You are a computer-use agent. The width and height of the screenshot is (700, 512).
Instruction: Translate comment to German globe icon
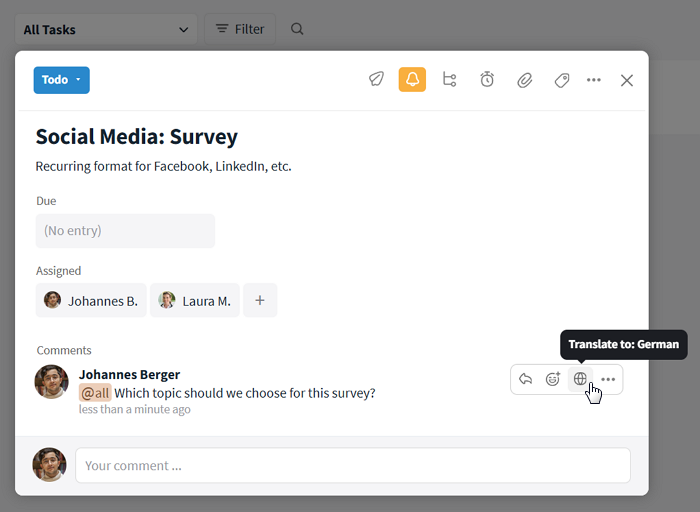(580, 379)
